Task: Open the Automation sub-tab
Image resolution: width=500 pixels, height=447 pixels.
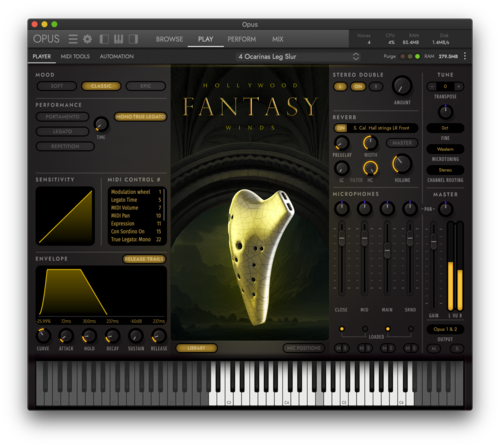Action: click(117, 56)
